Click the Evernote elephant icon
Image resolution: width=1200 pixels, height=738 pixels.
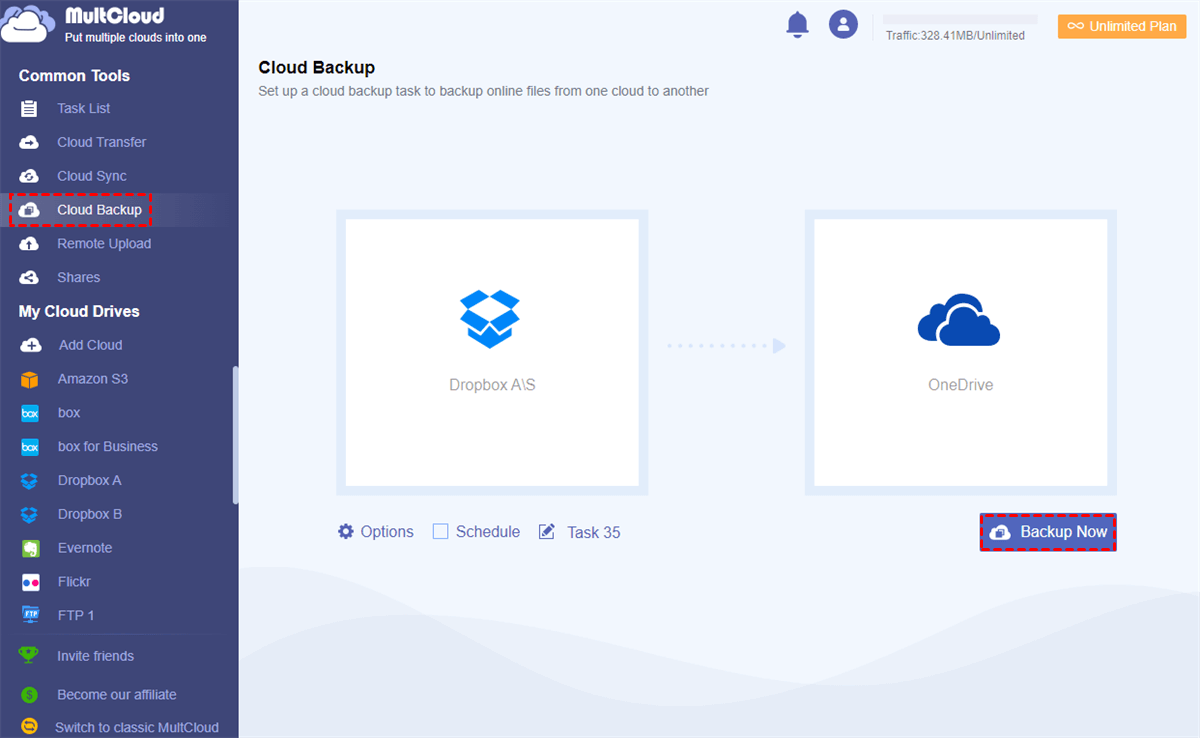[30, 548]
